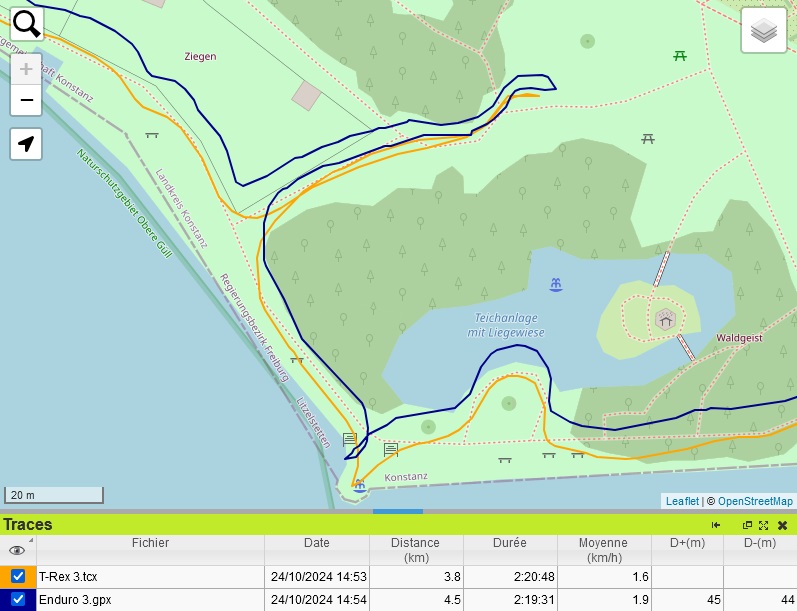Uncheck the Enduro 3.gpx trace checkbox
The image size is (797, 611).
[18, 599]
